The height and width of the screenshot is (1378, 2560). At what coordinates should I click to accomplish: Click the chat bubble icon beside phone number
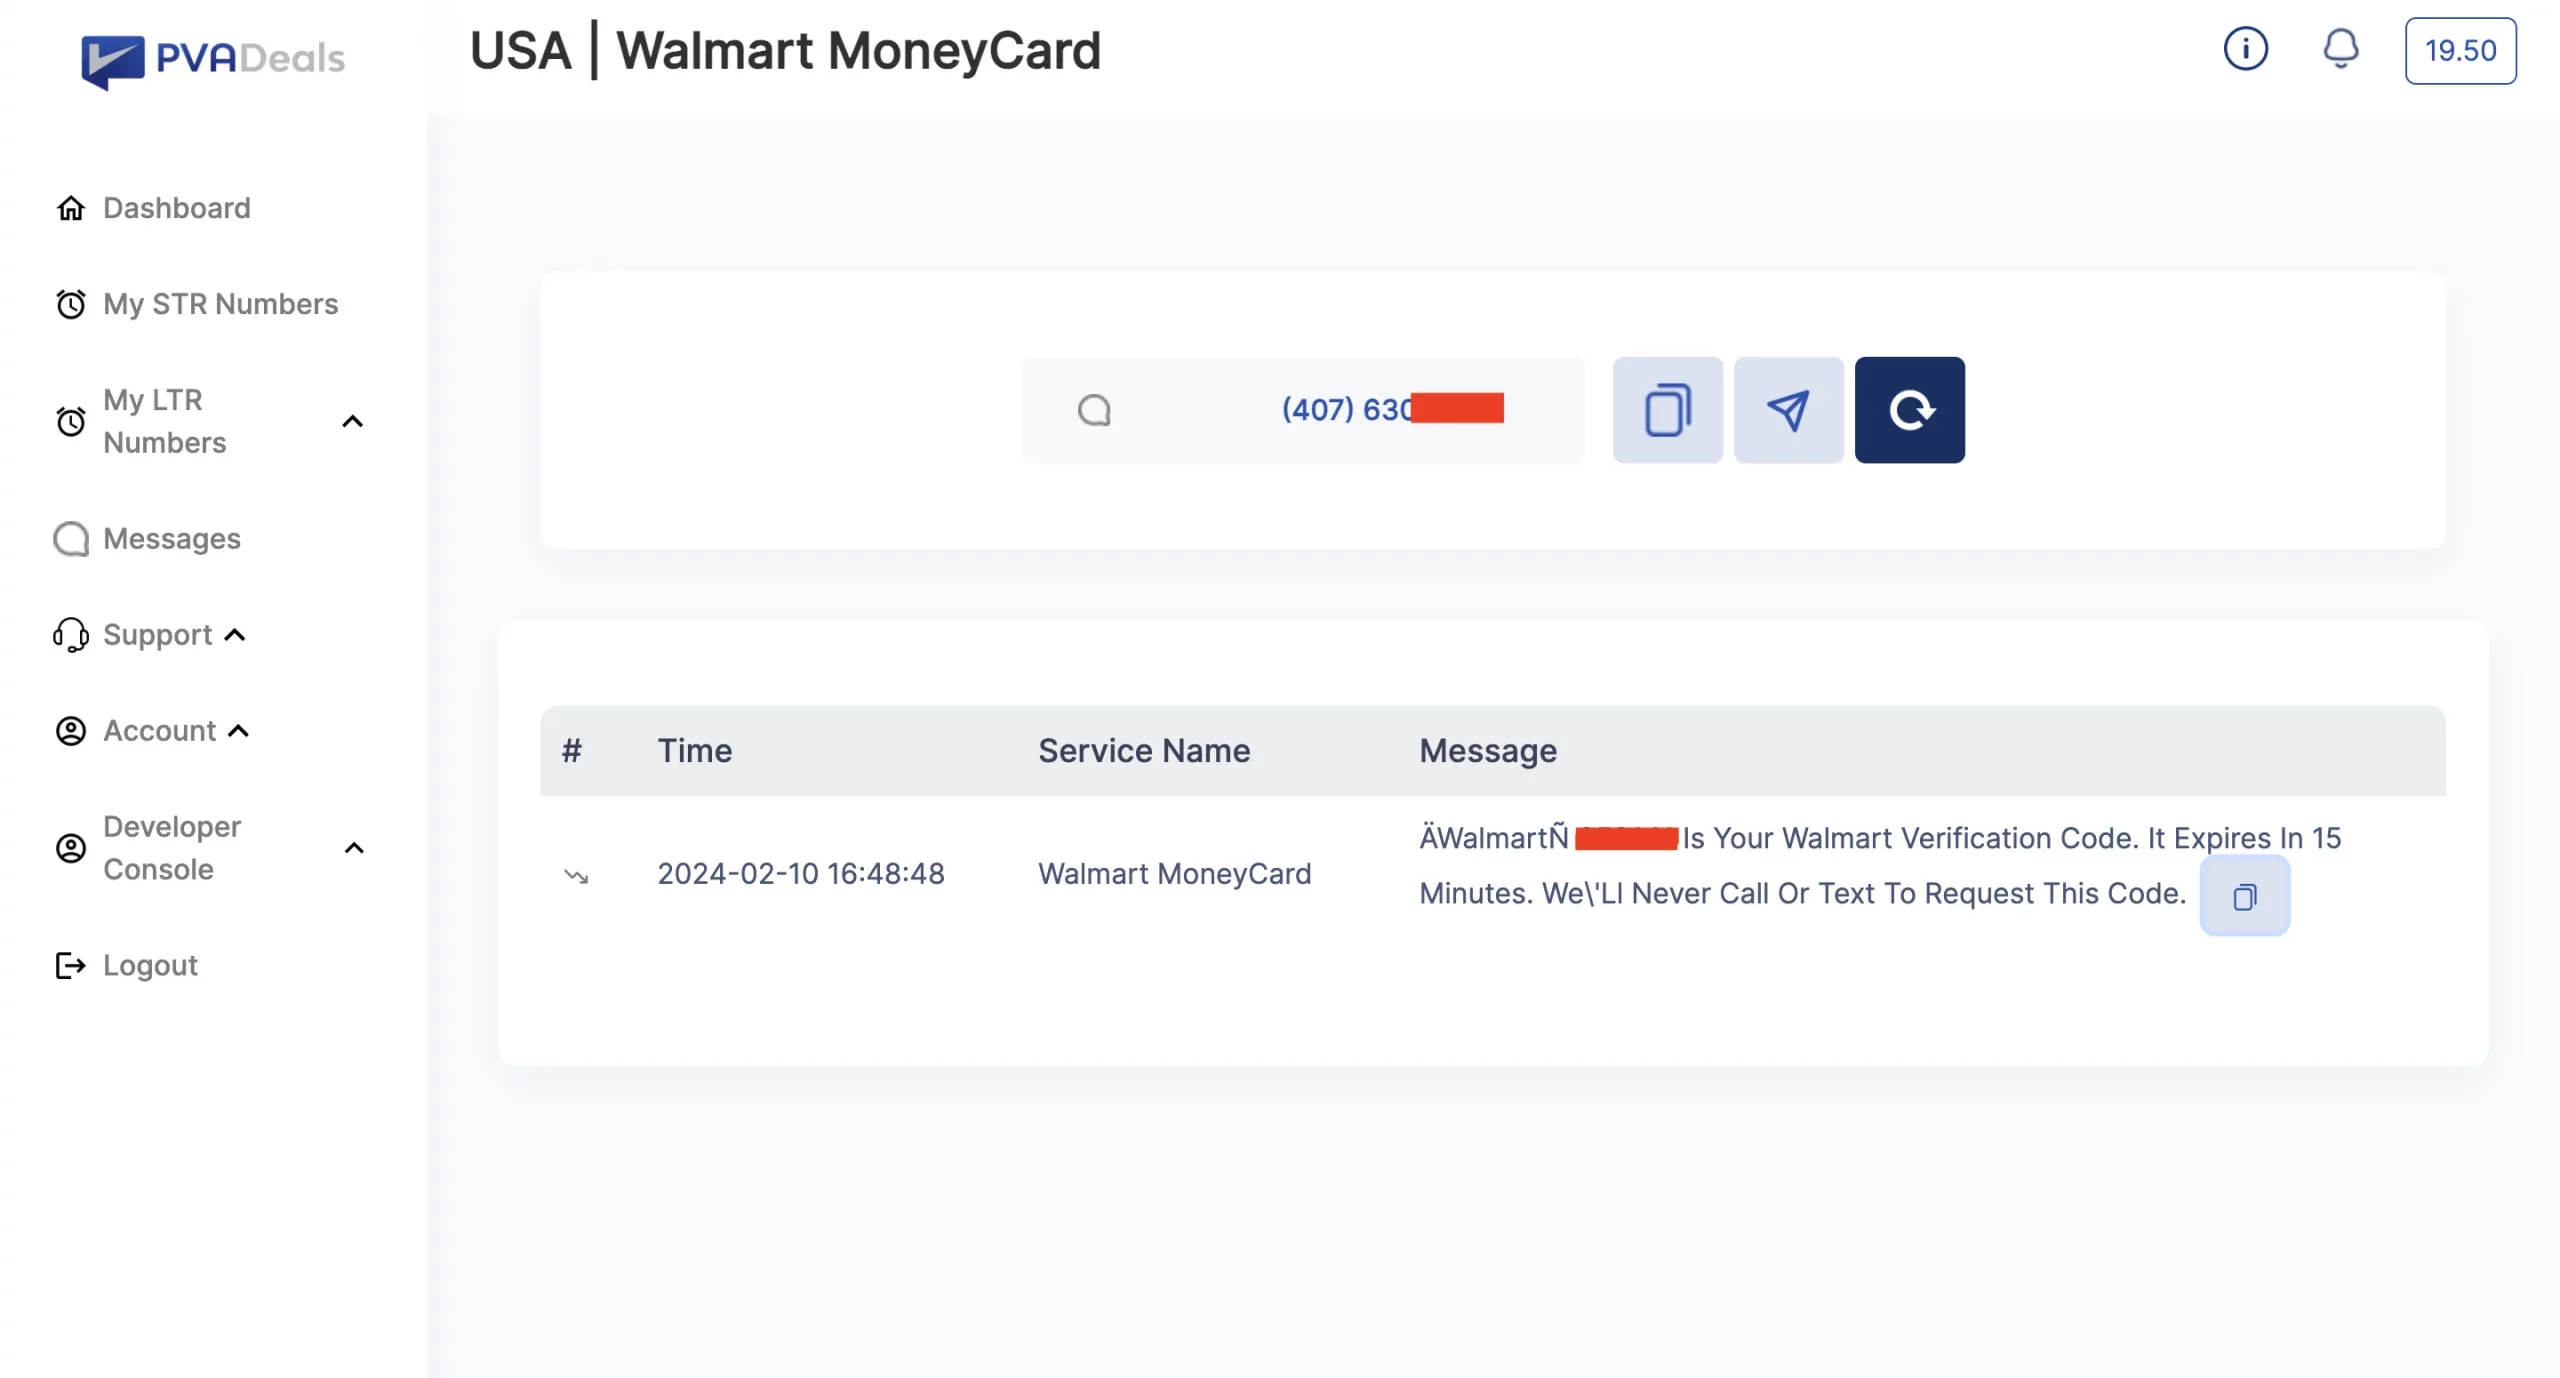(x=1095, y=410)
